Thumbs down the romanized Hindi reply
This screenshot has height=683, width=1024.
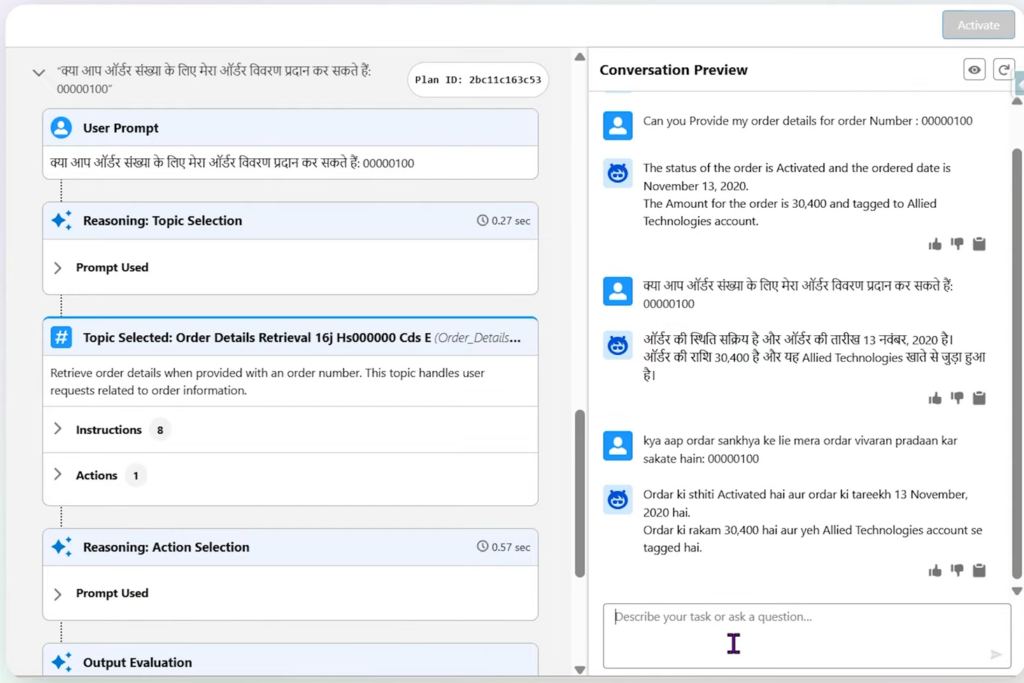[957, 571]
